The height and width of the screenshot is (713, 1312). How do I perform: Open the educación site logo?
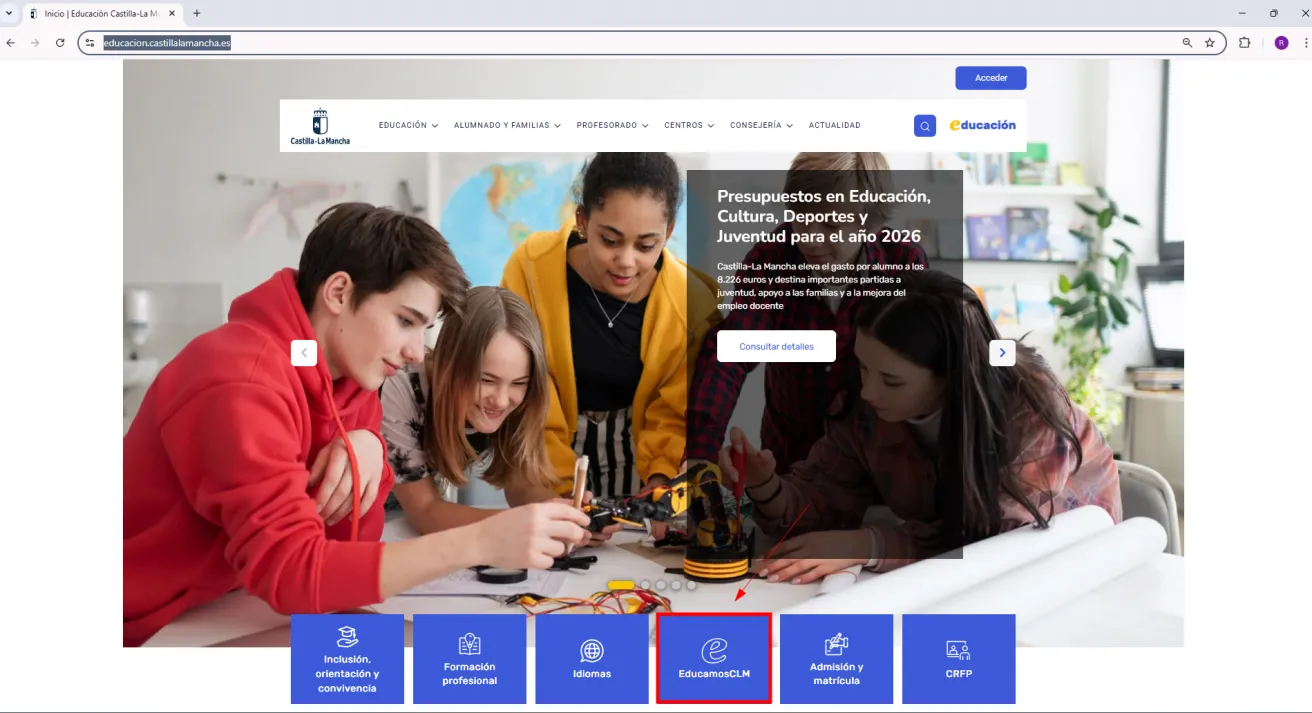tap(982, 125)
